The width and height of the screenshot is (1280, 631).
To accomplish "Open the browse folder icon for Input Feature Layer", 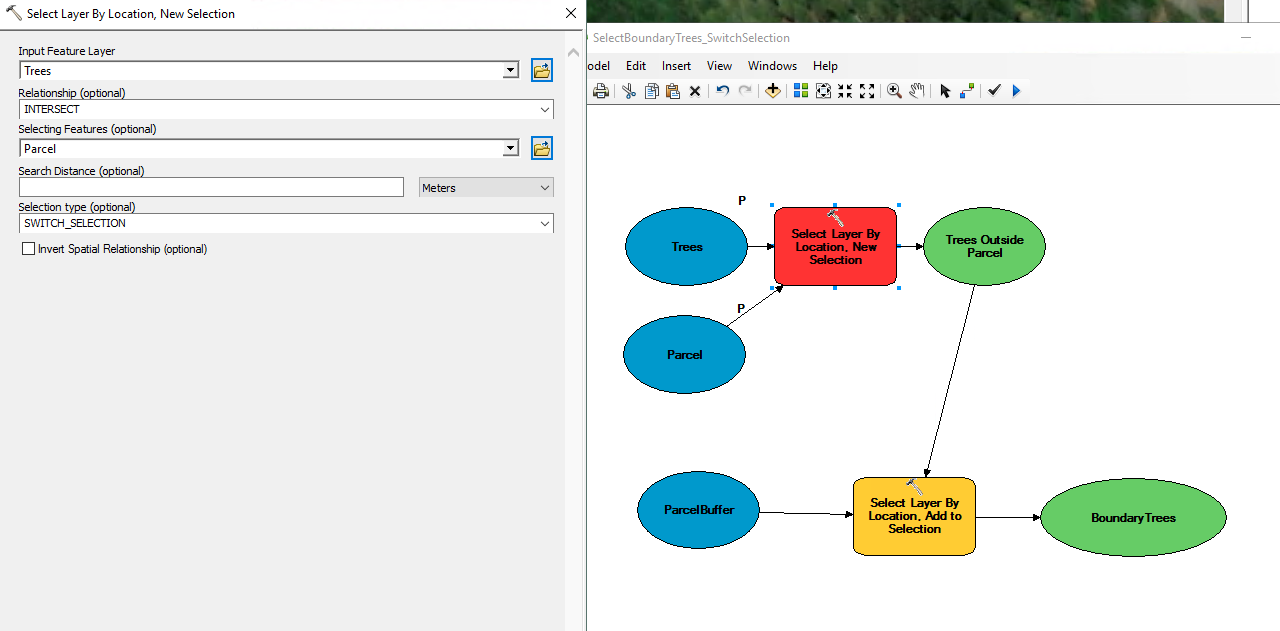I will (x=541, y=70).
